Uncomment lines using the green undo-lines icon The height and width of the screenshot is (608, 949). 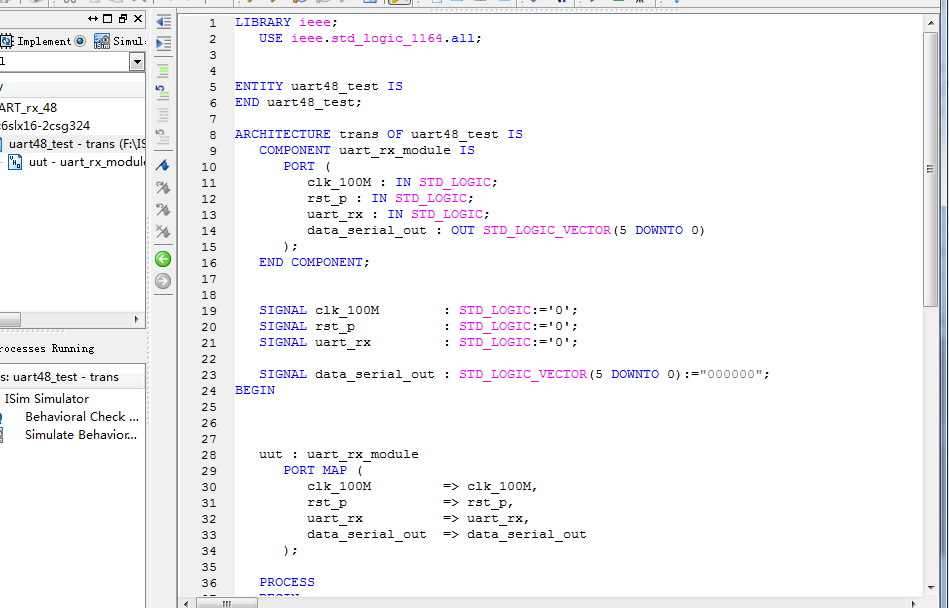coord(162,93)
